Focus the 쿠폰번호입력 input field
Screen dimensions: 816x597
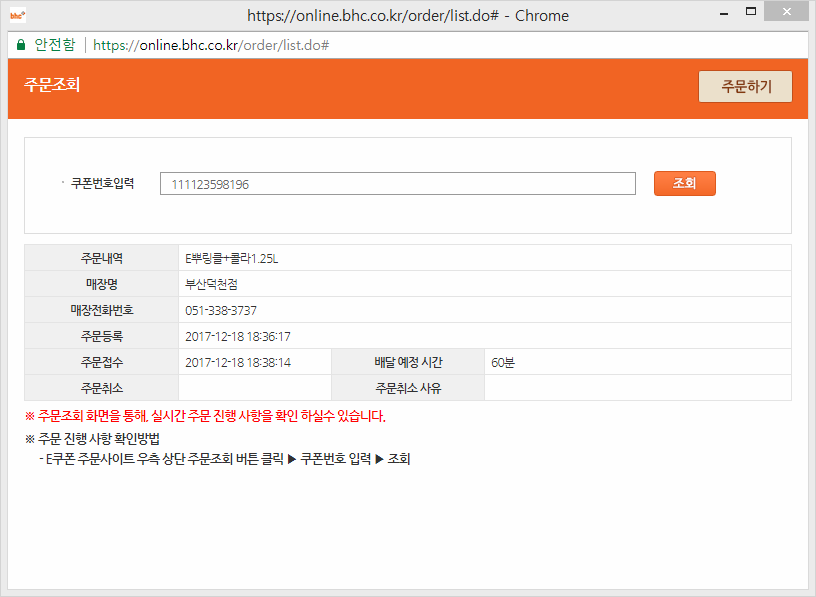pyautogui.click(x=397, y=184)
